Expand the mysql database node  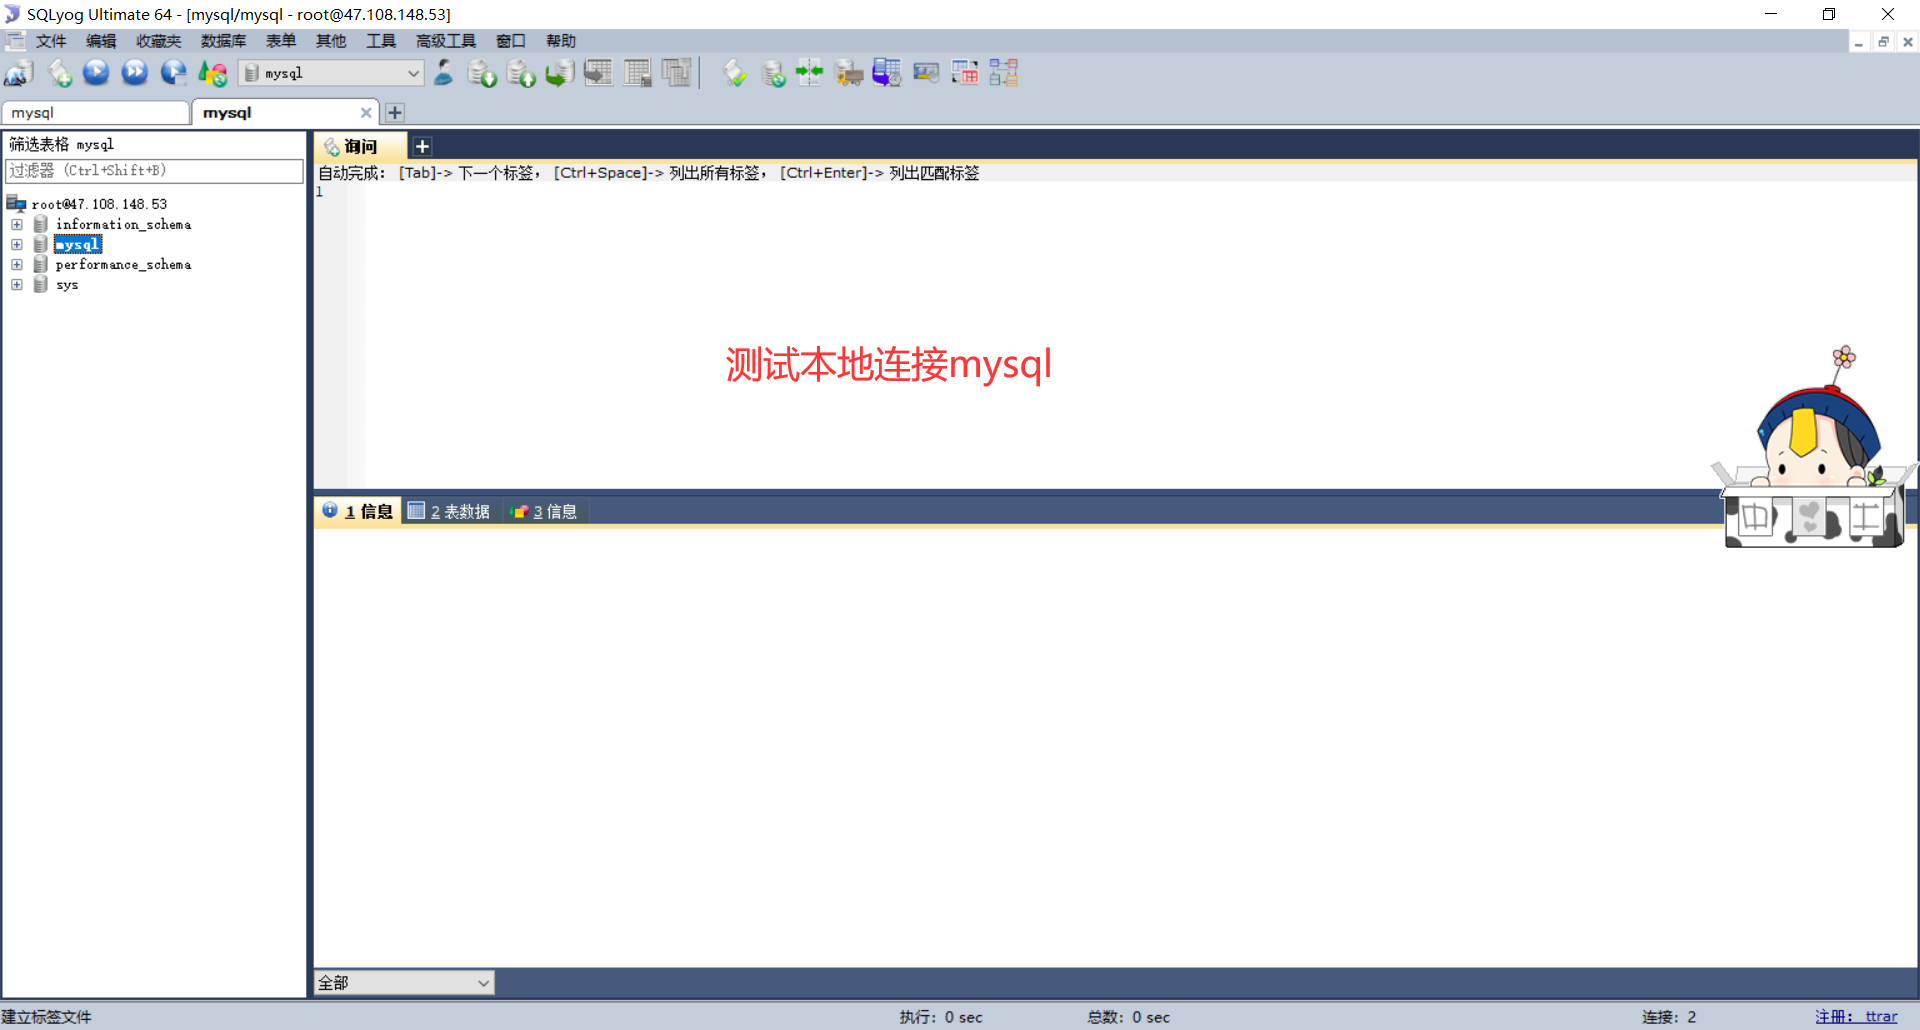click(x=17, y=245)
